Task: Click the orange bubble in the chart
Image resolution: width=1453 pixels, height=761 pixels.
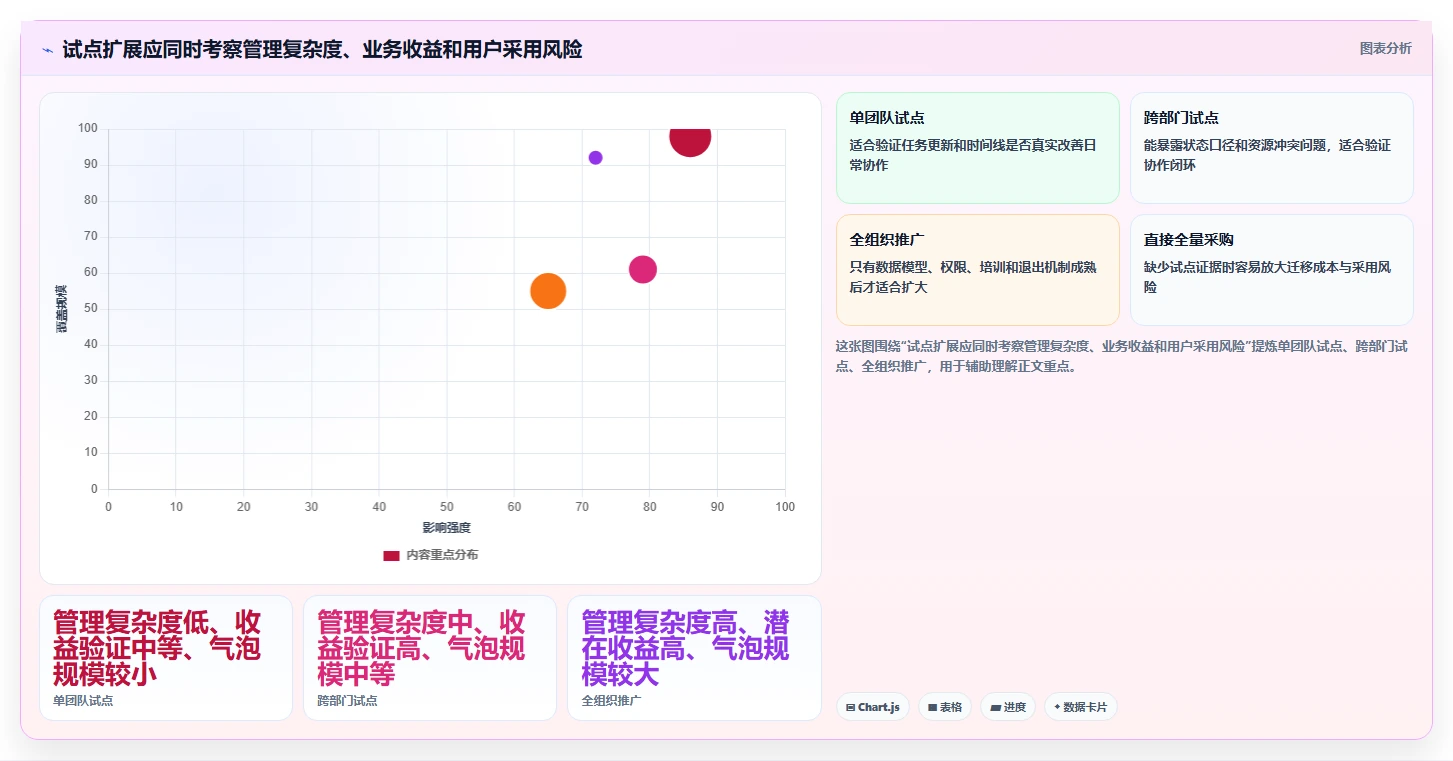Action: [x=548, y=291]
